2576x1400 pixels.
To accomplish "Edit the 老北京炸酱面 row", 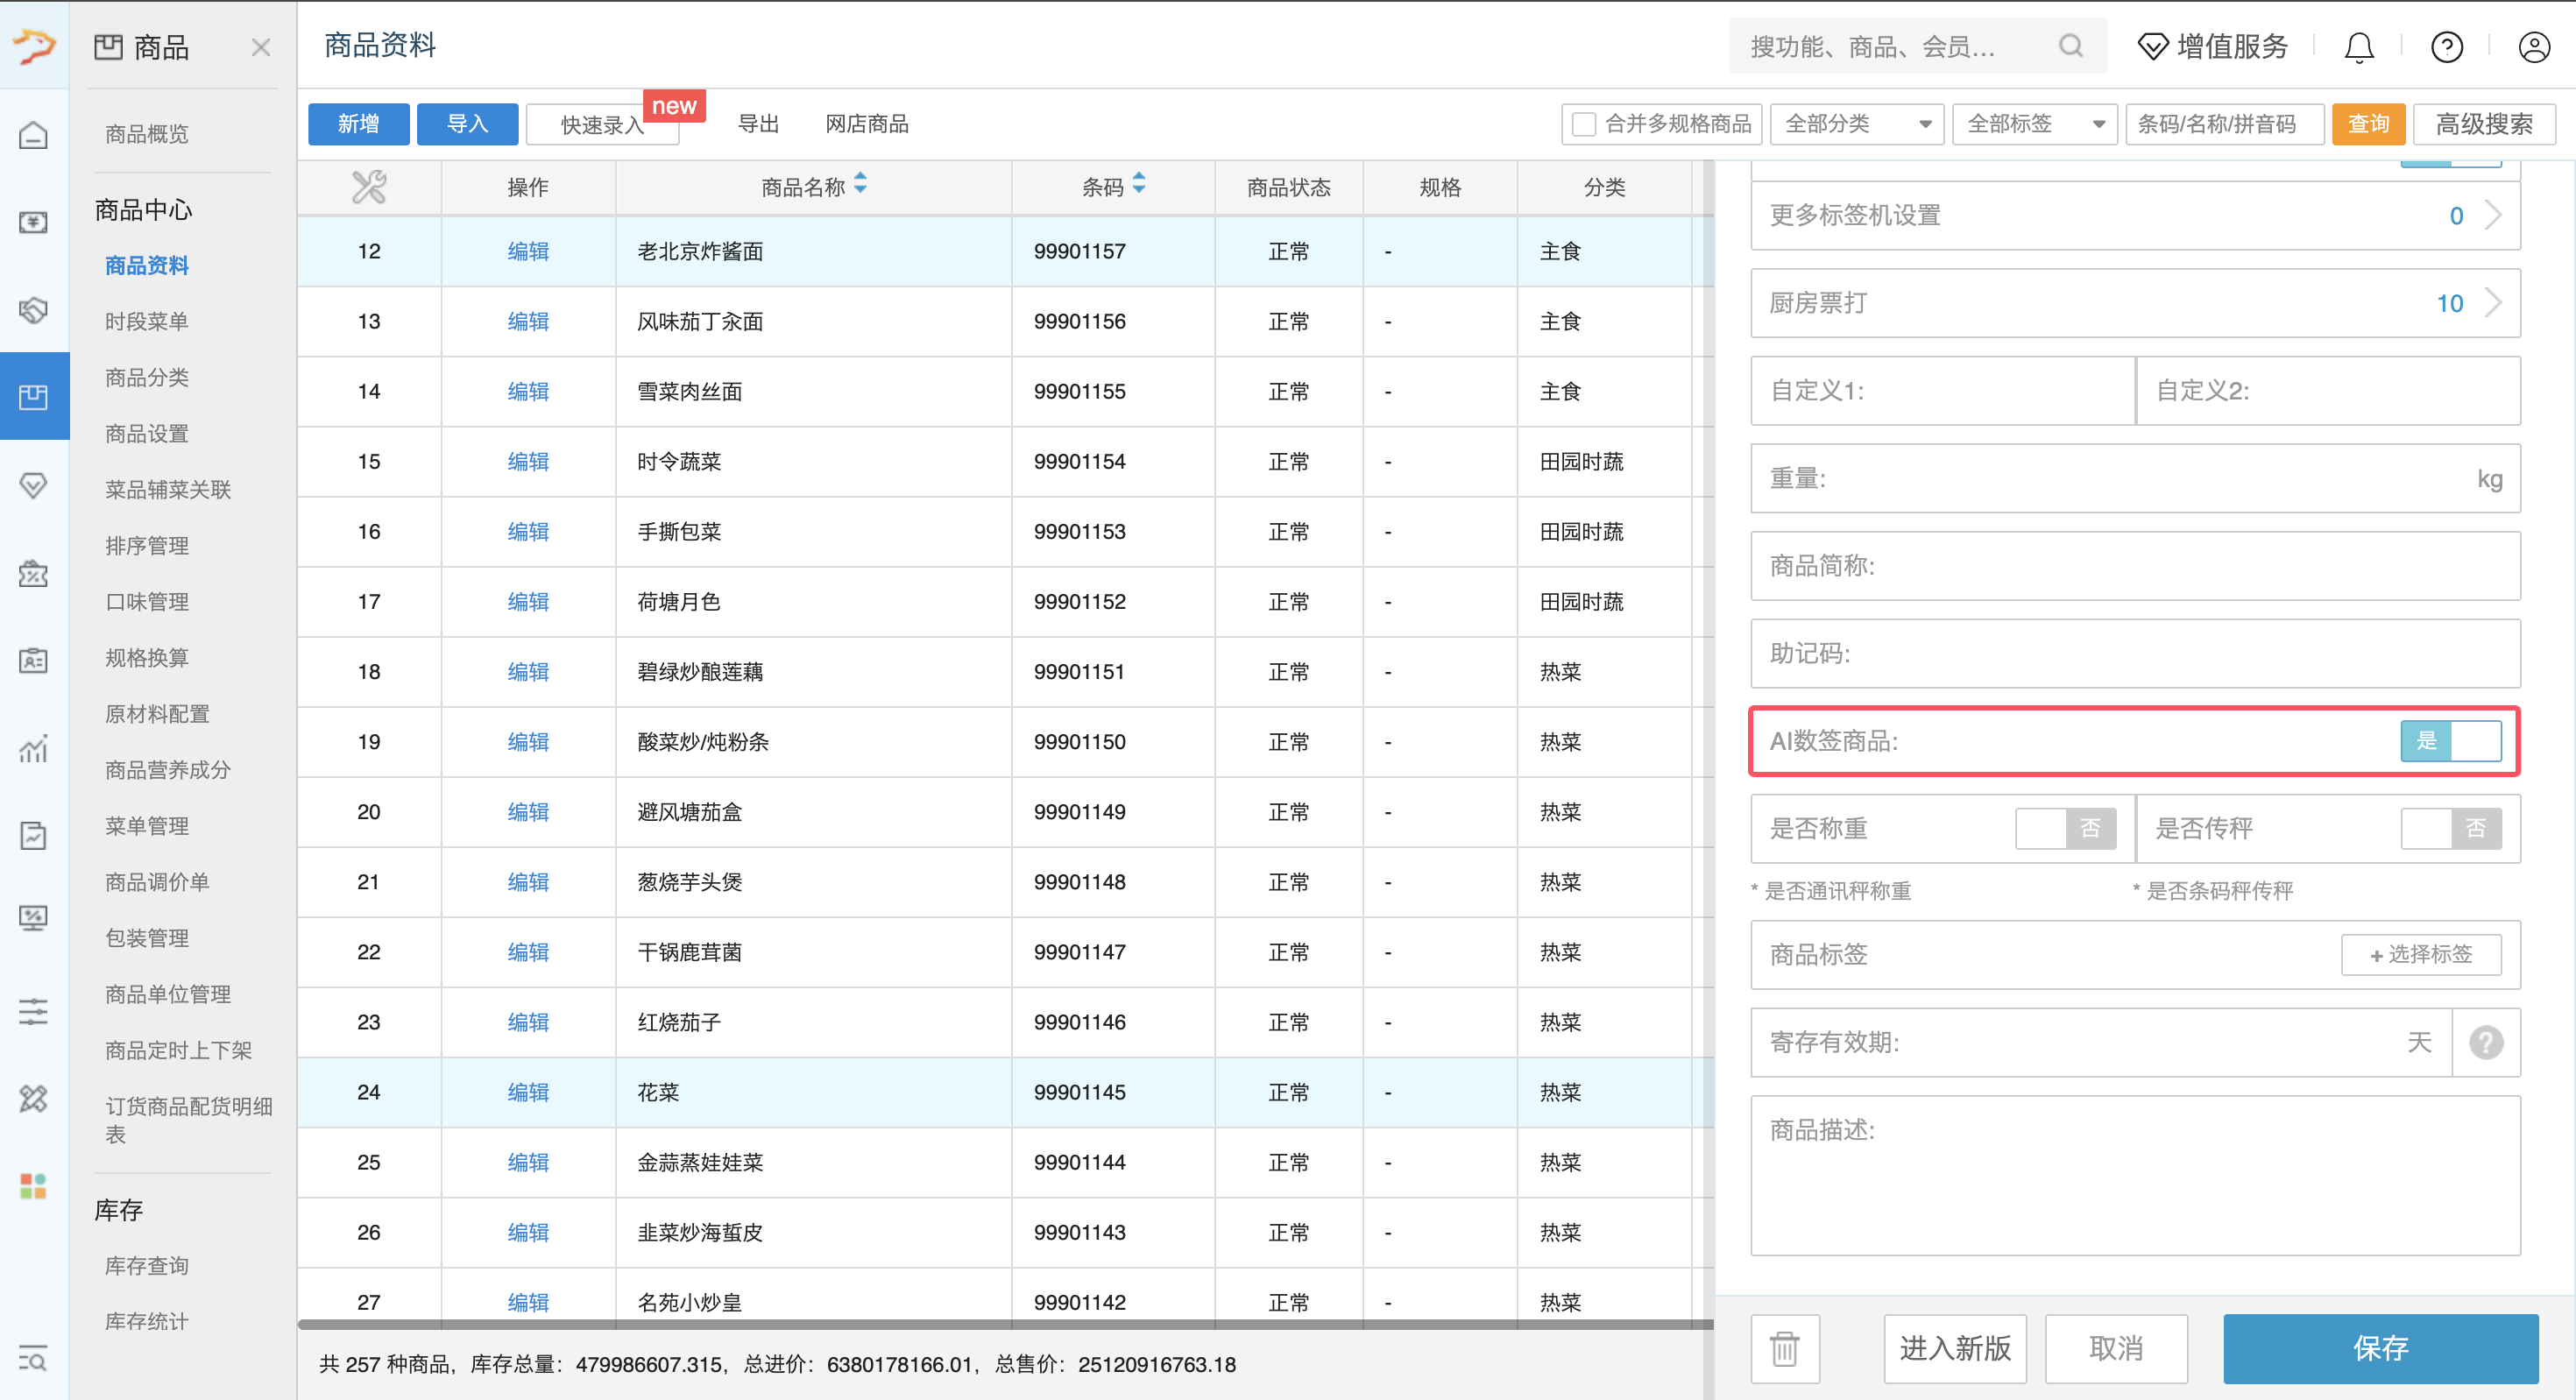I will click(x=528, y=252).
